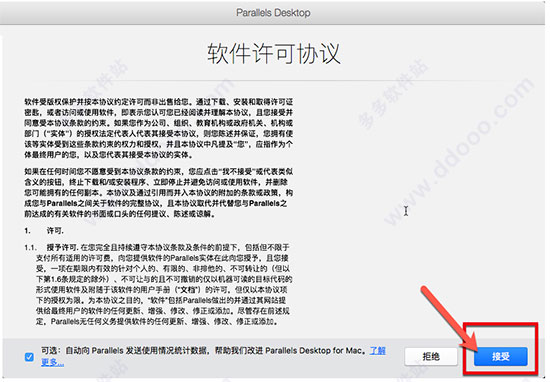
Task: Click the section heading 1. 许可
Action: pos(44,230)
